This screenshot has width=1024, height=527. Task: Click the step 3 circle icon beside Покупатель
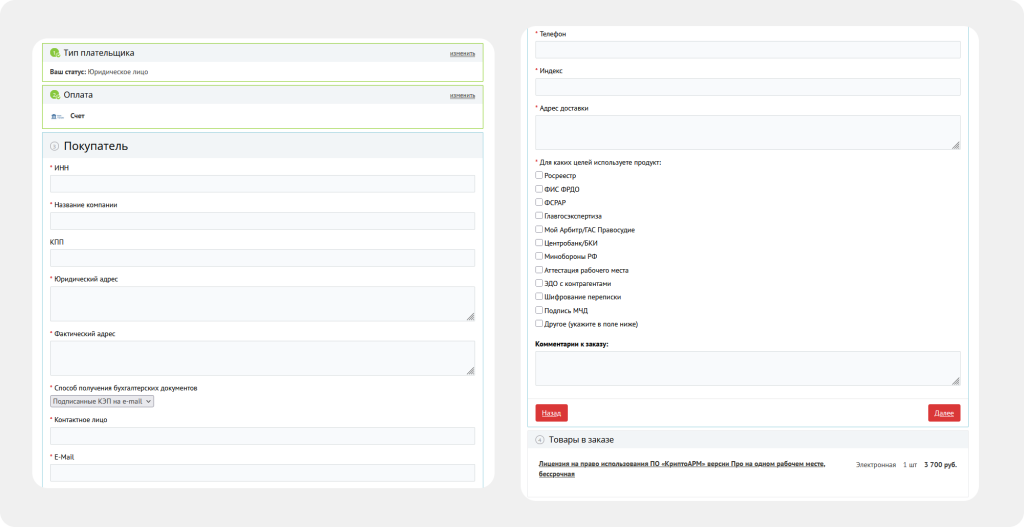(55, 146)
